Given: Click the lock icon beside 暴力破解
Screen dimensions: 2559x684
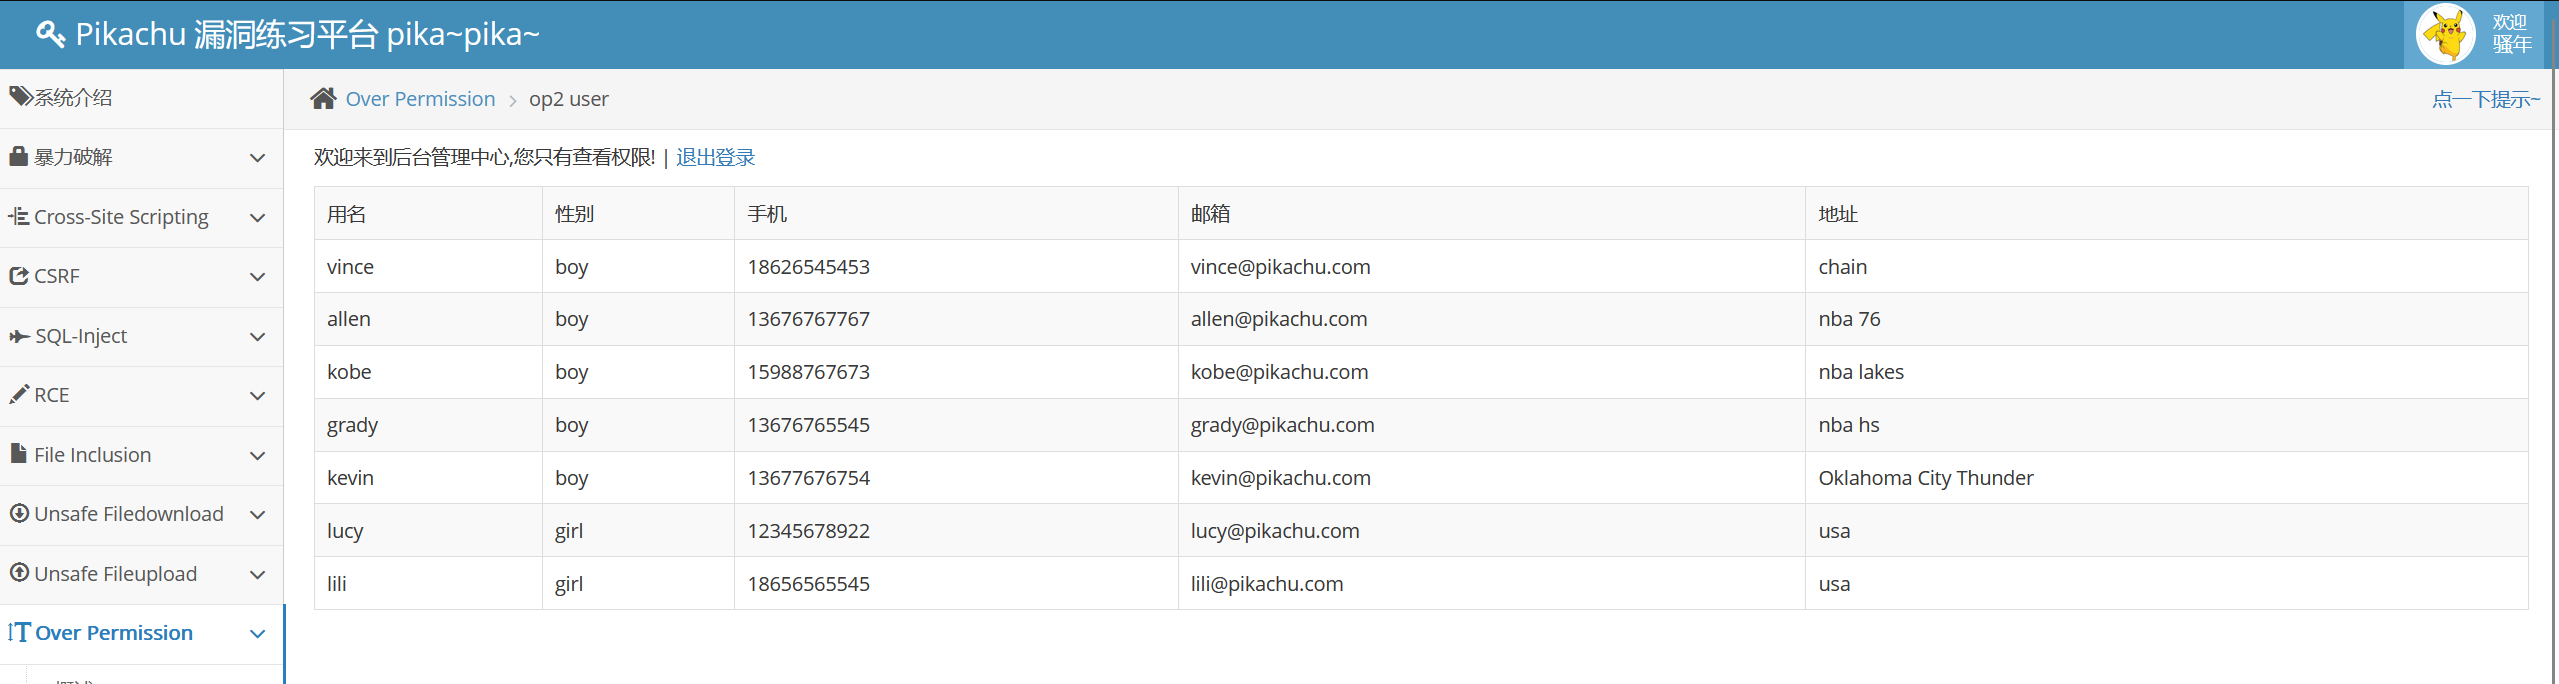Looking at the screenshot, I should point(18,157).
